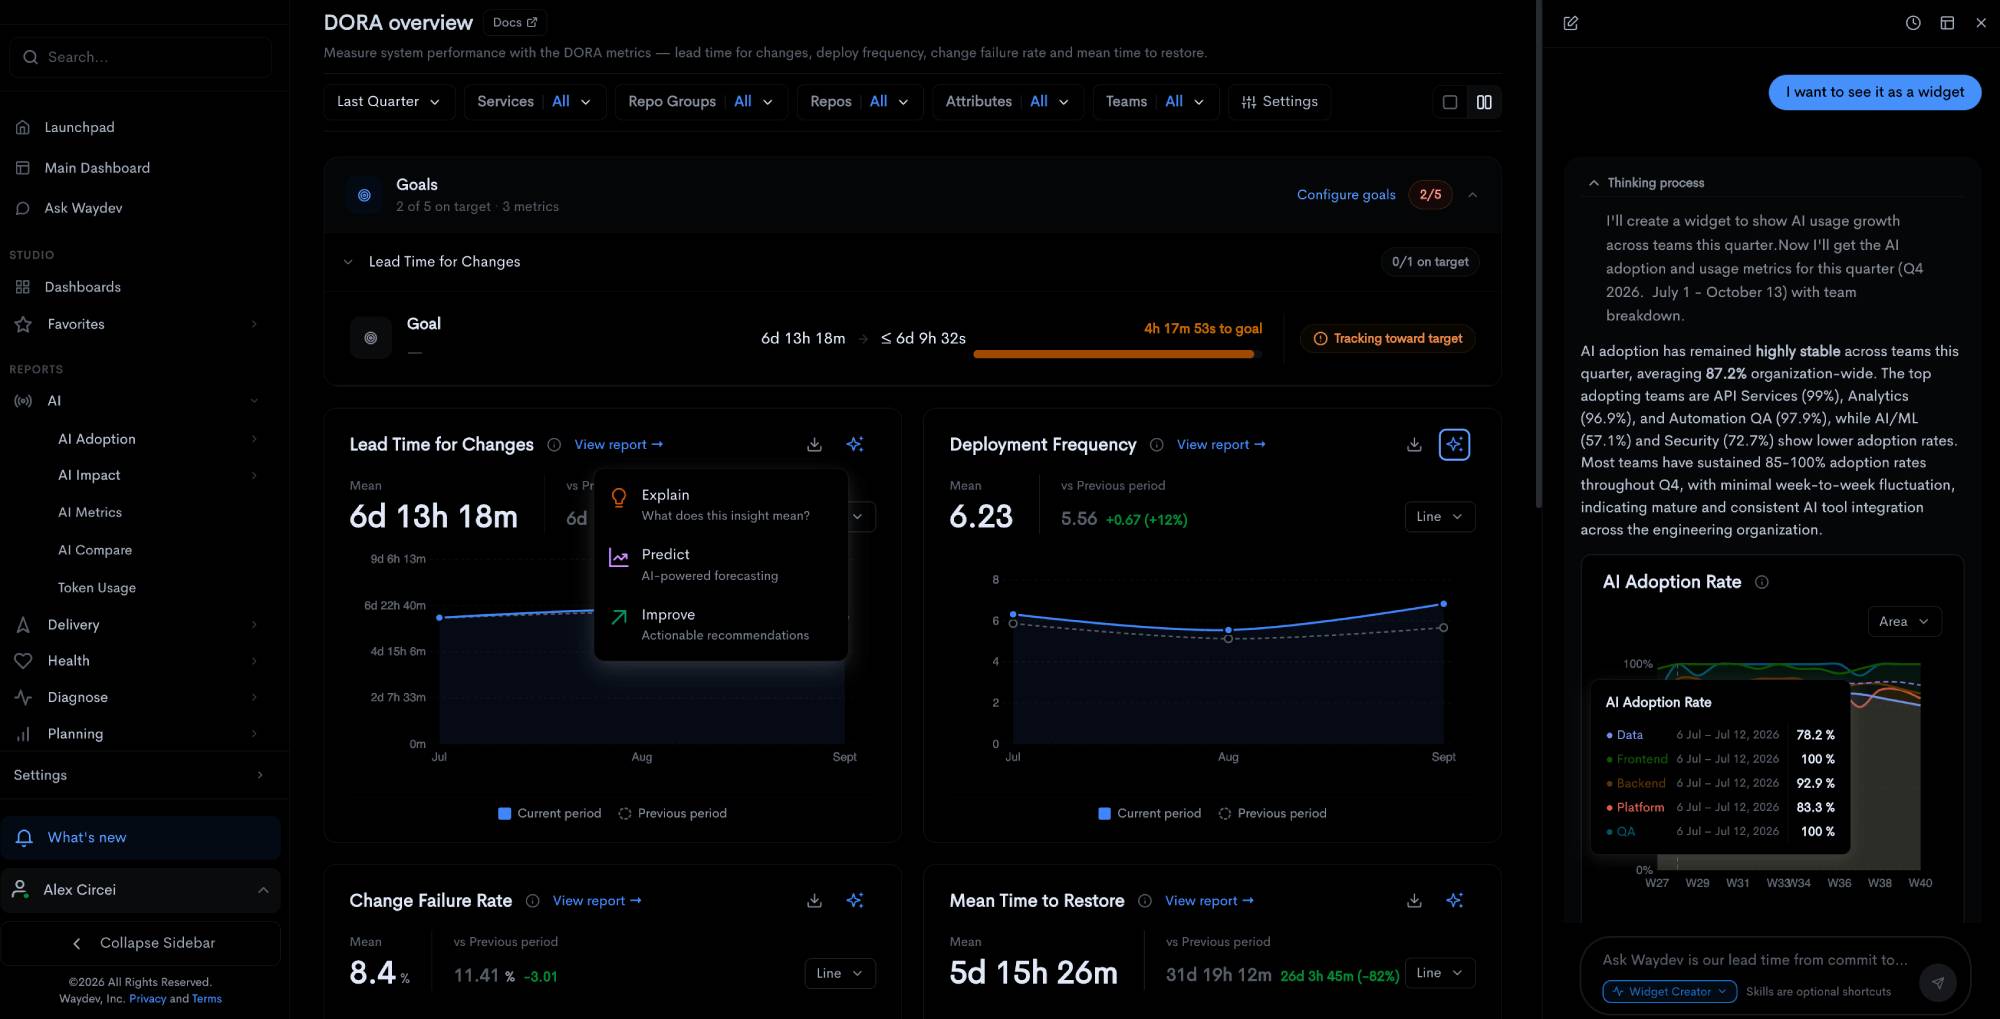
Task: Switch to single column layout view
Action: tap(1449, 102)
